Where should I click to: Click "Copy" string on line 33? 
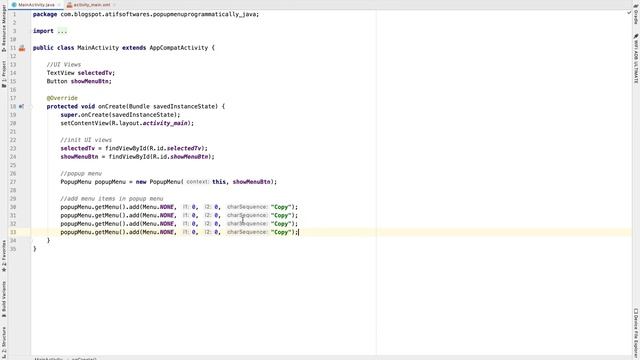[x=281, y=232]
